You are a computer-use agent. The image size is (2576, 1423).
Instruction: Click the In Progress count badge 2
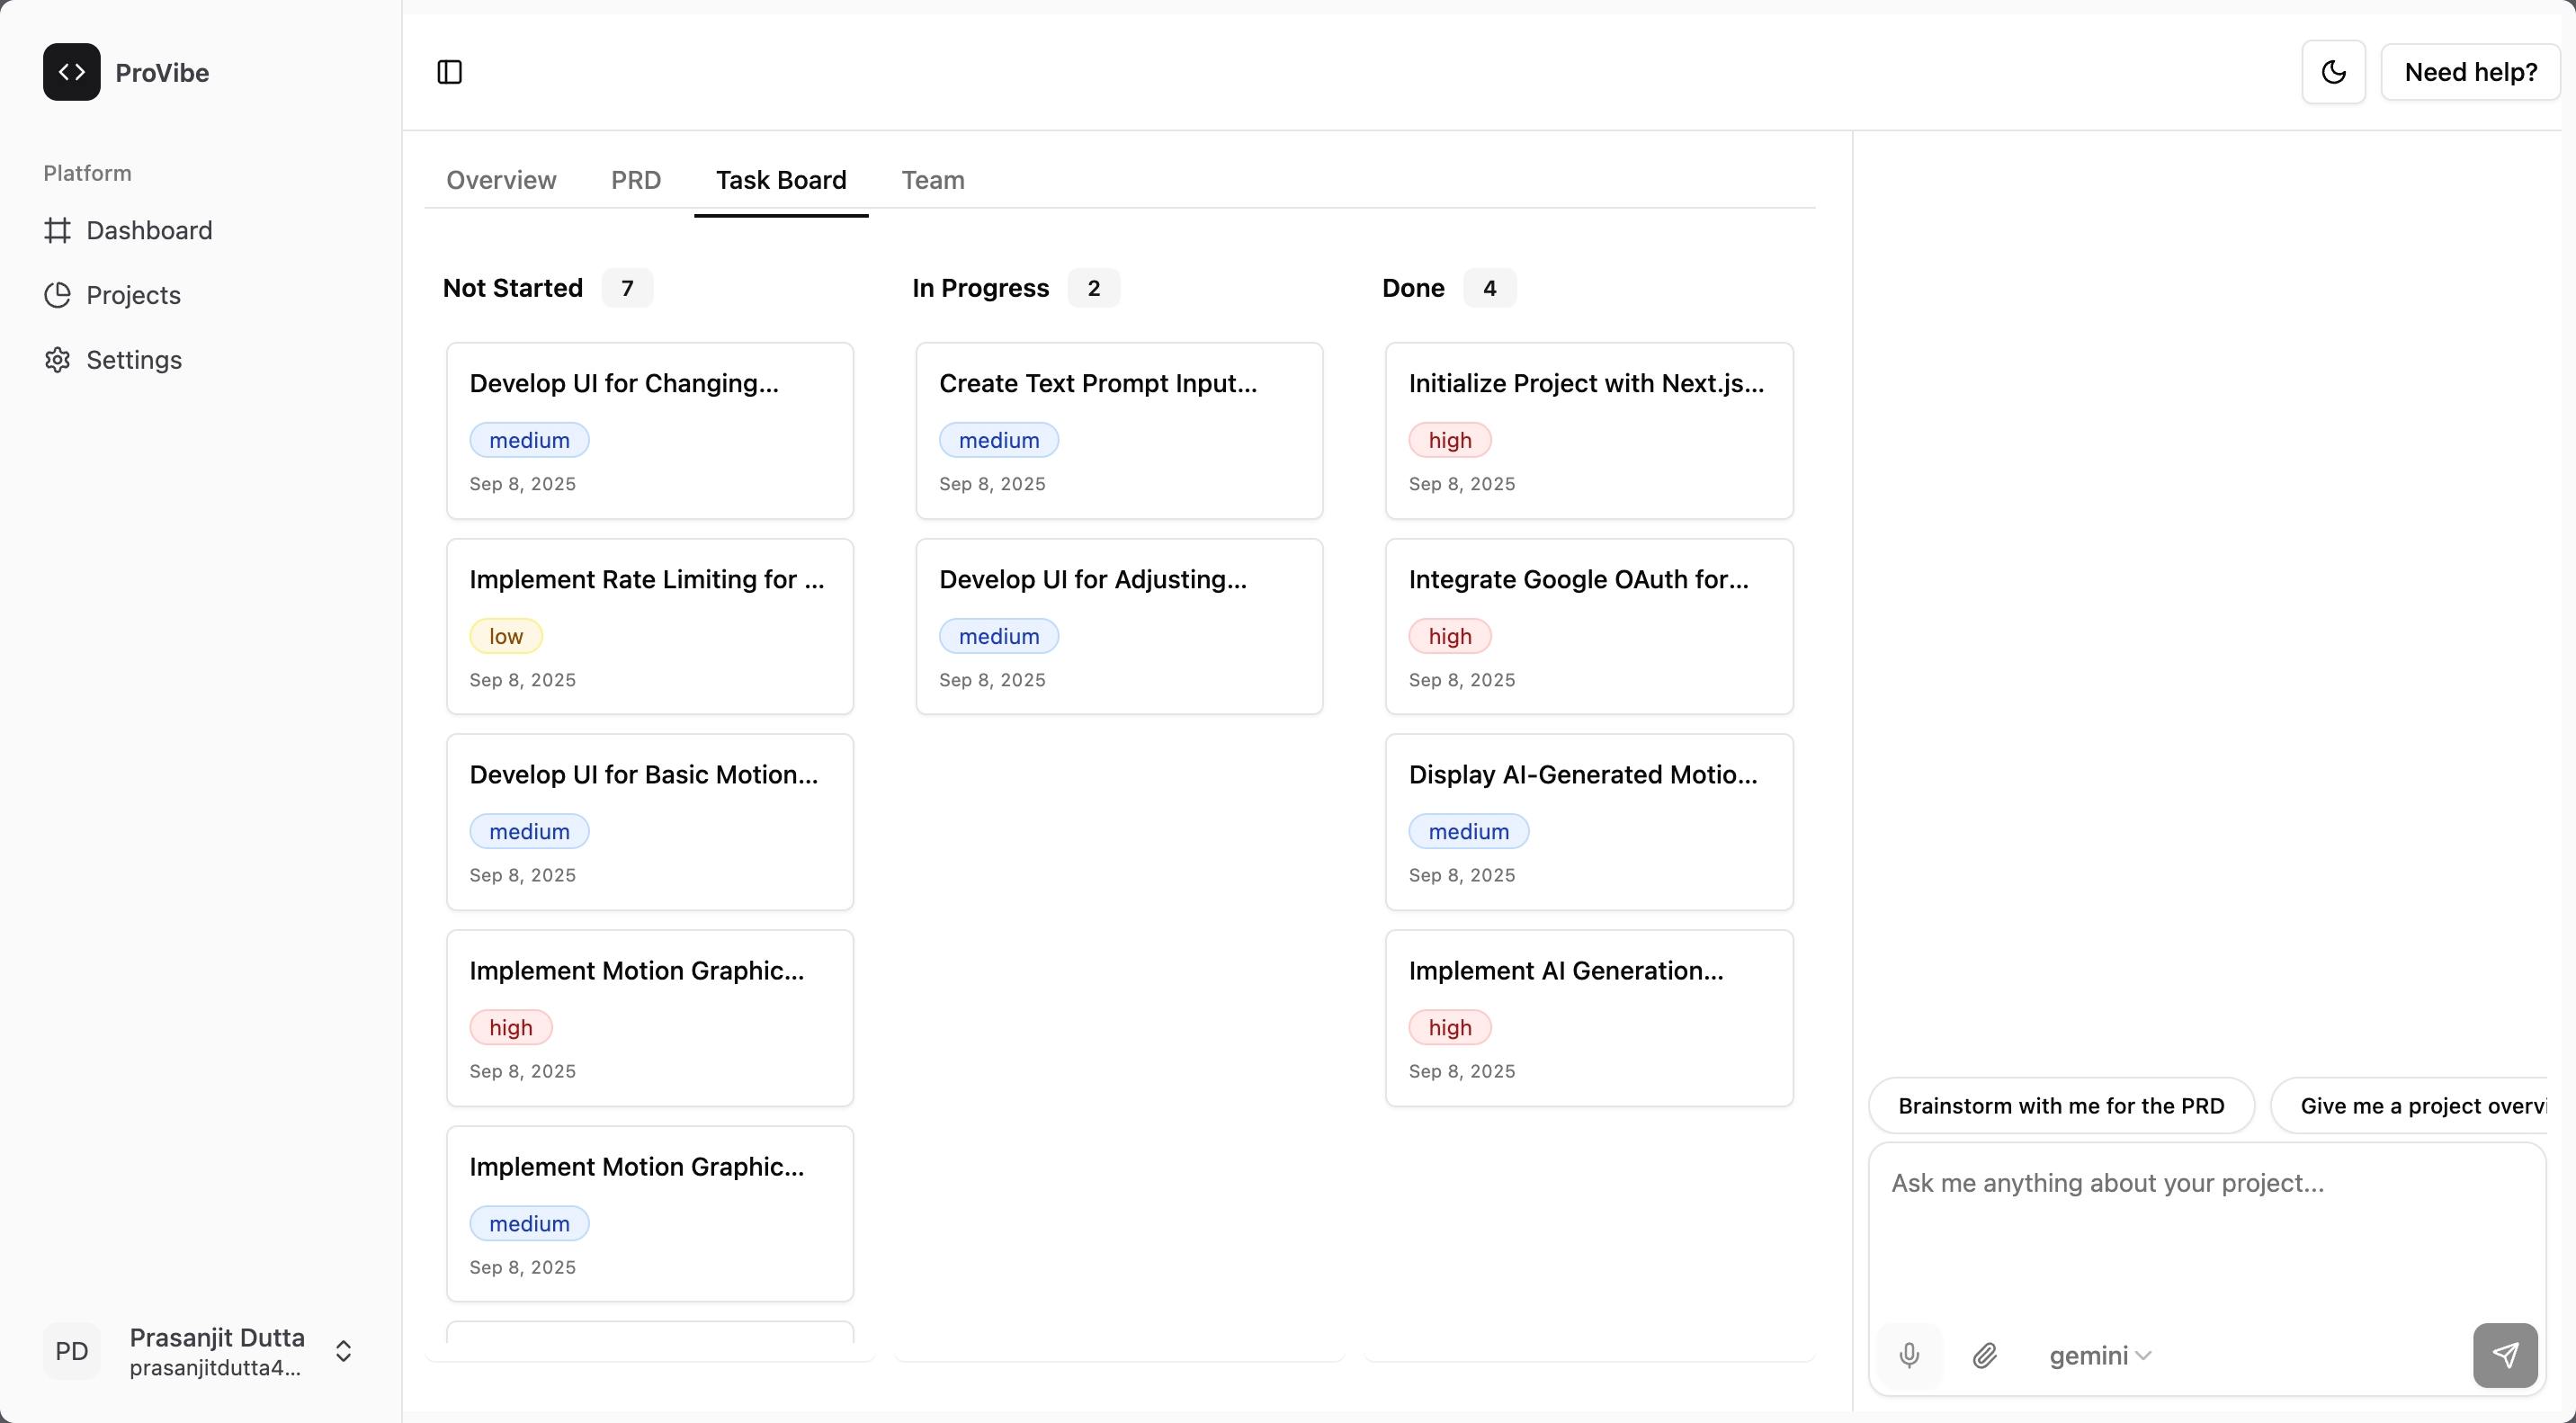tap(1094, 288)
